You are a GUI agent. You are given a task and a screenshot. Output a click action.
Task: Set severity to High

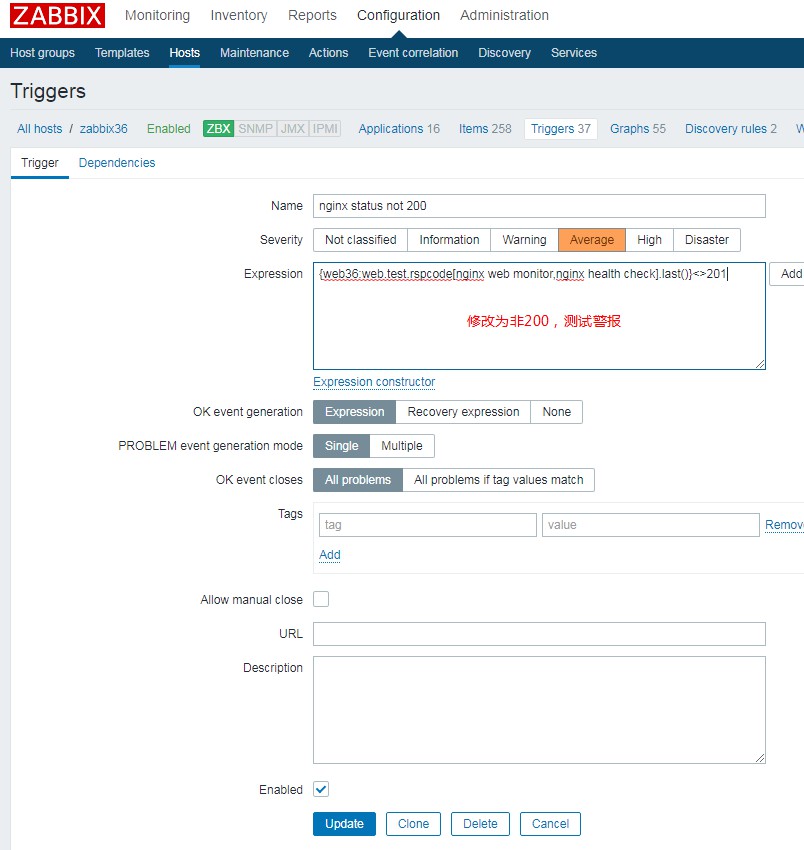tap(649, 240)
